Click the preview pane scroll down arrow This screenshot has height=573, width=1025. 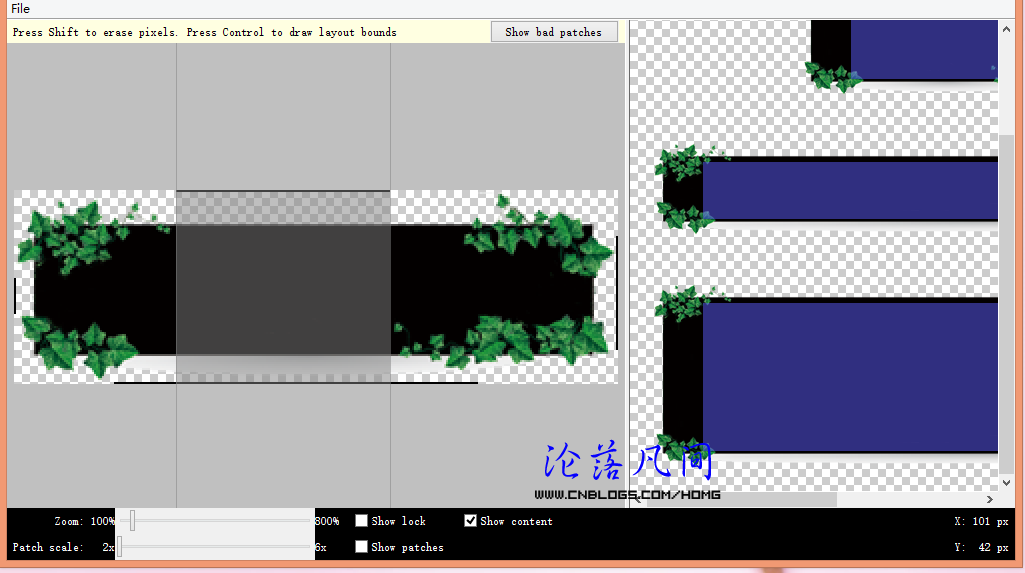[1006, 483]
